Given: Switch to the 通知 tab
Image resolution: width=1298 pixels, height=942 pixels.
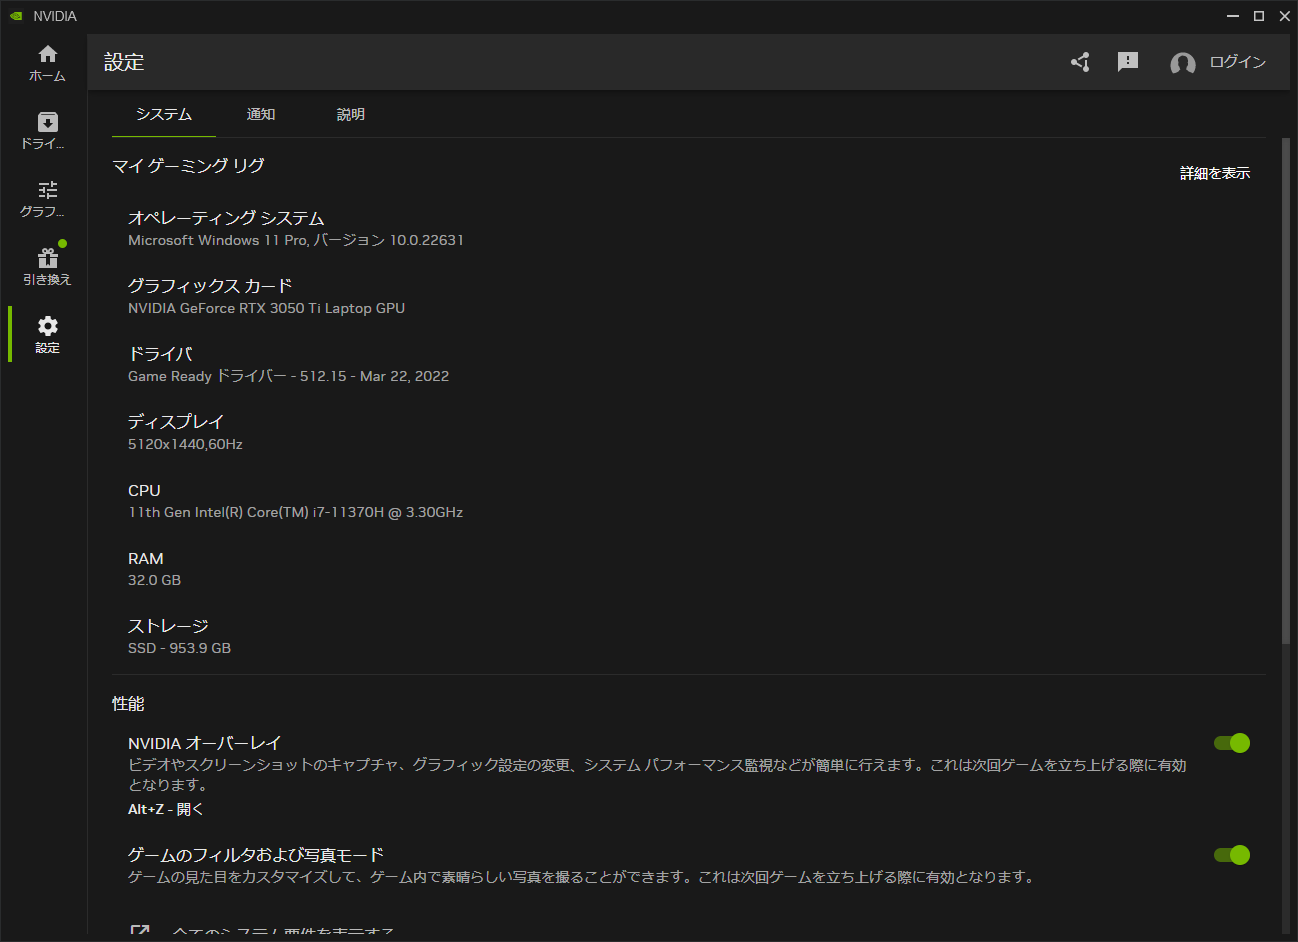Looking at the screenshot, I should tap(260, 114).
